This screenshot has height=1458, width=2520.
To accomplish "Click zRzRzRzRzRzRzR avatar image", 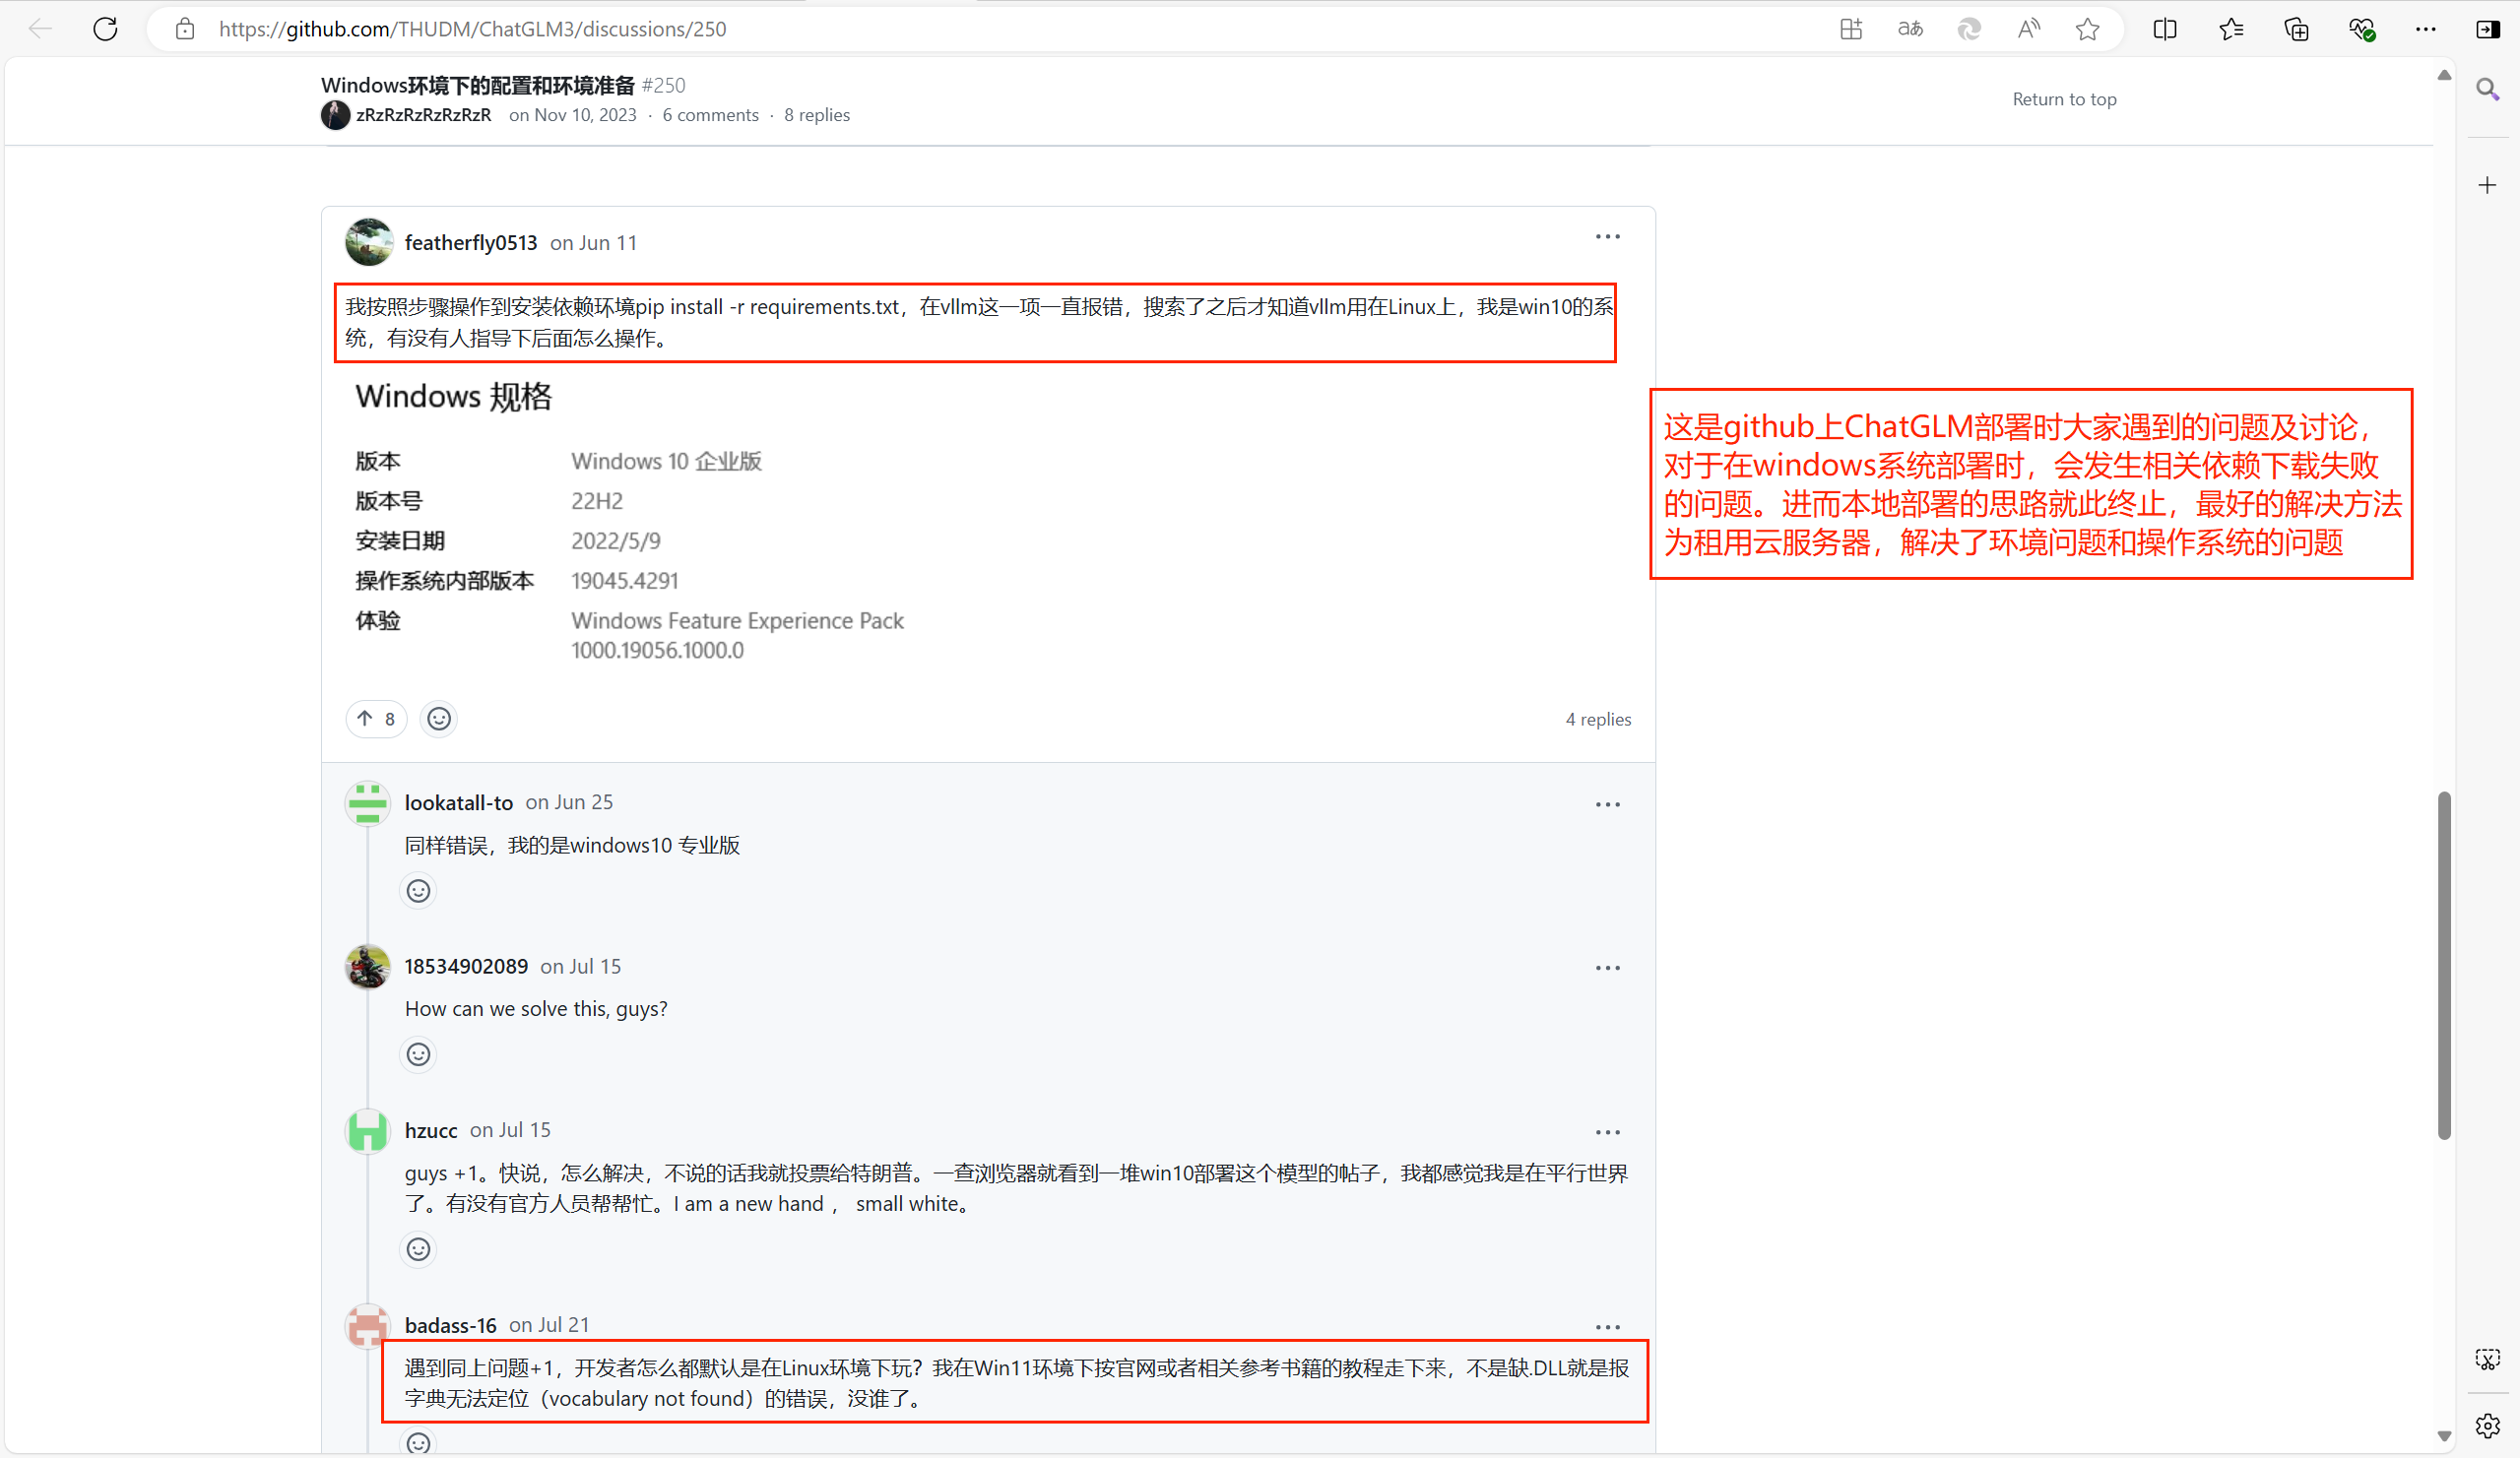I will (x=336, y=115).
